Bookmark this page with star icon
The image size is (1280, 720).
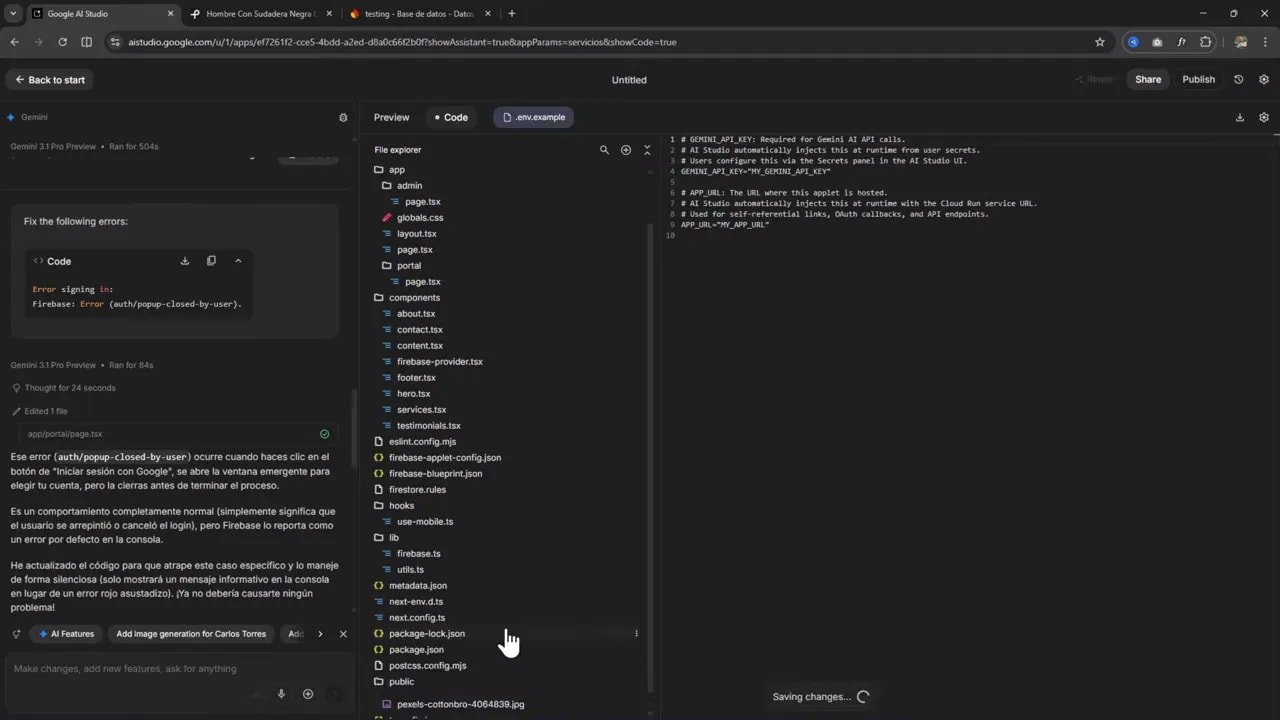point(1100,42)
